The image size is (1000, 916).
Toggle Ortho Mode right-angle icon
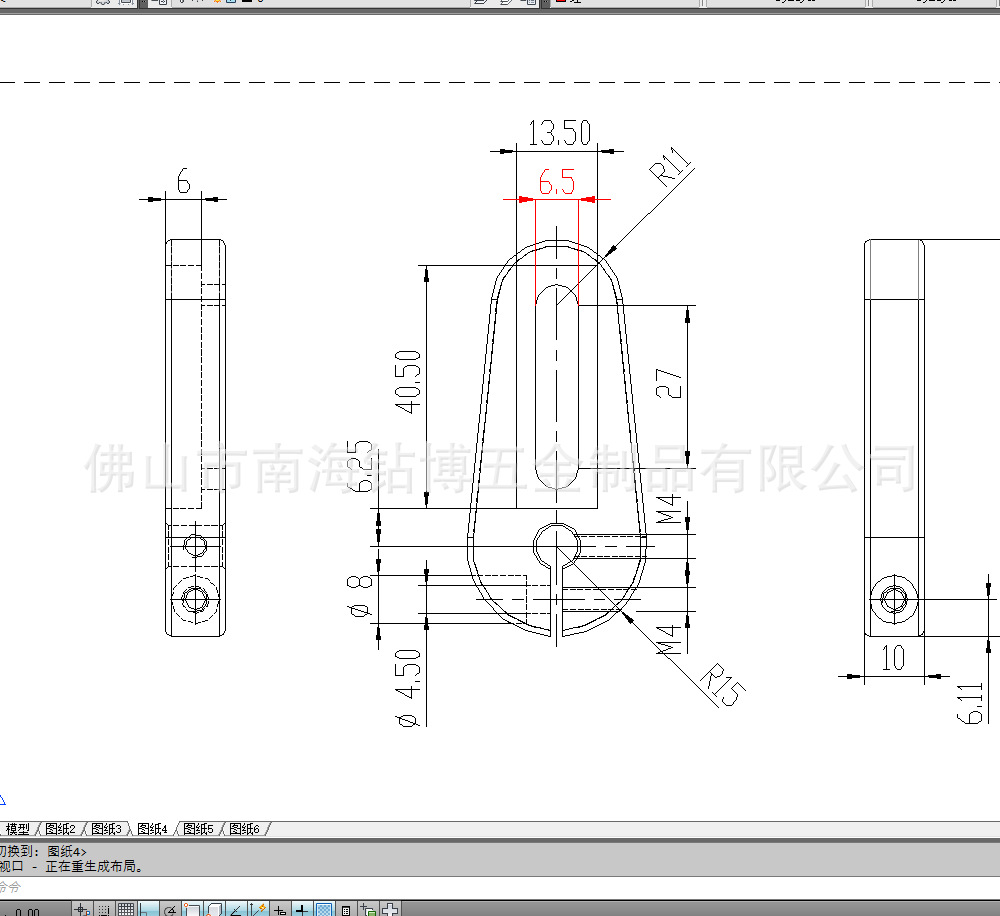pos(148,910)
